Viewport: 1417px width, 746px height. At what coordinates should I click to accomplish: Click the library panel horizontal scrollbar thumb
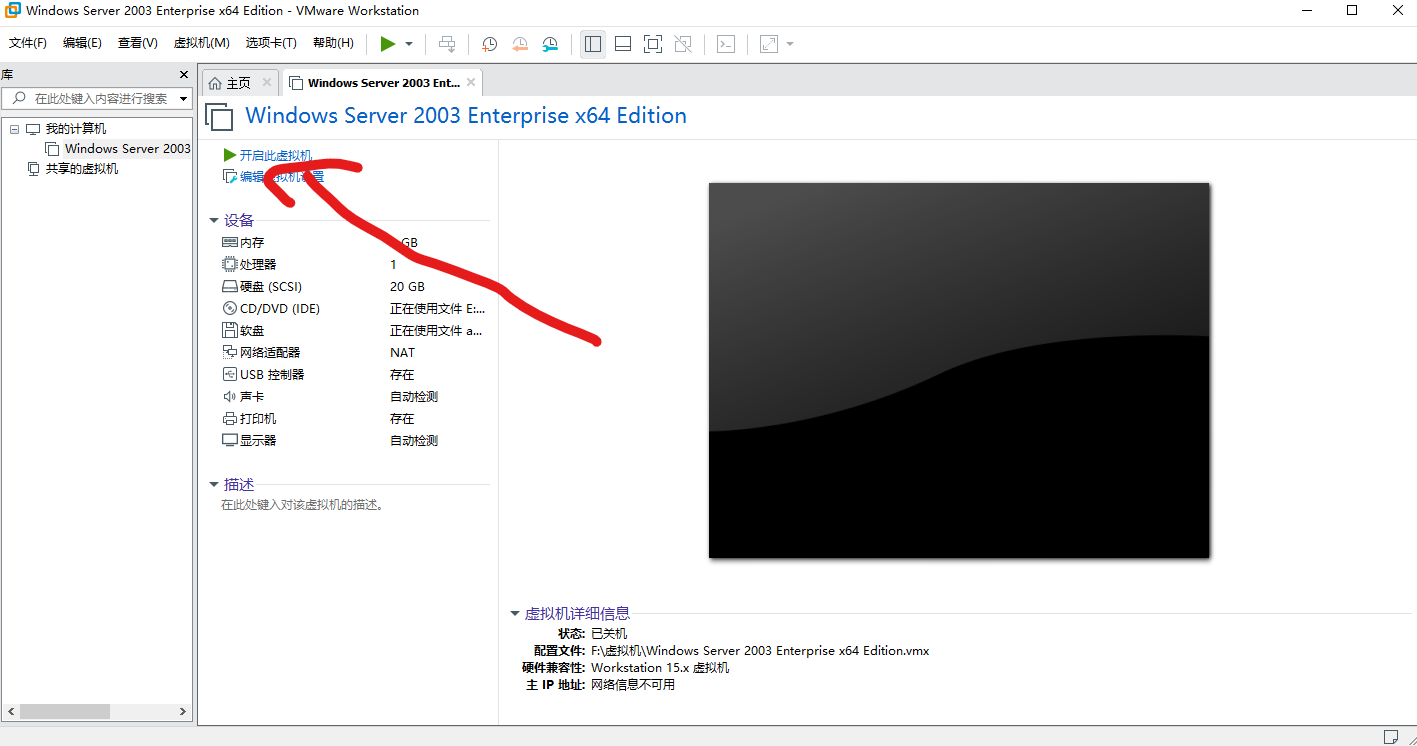coord(64,711)
